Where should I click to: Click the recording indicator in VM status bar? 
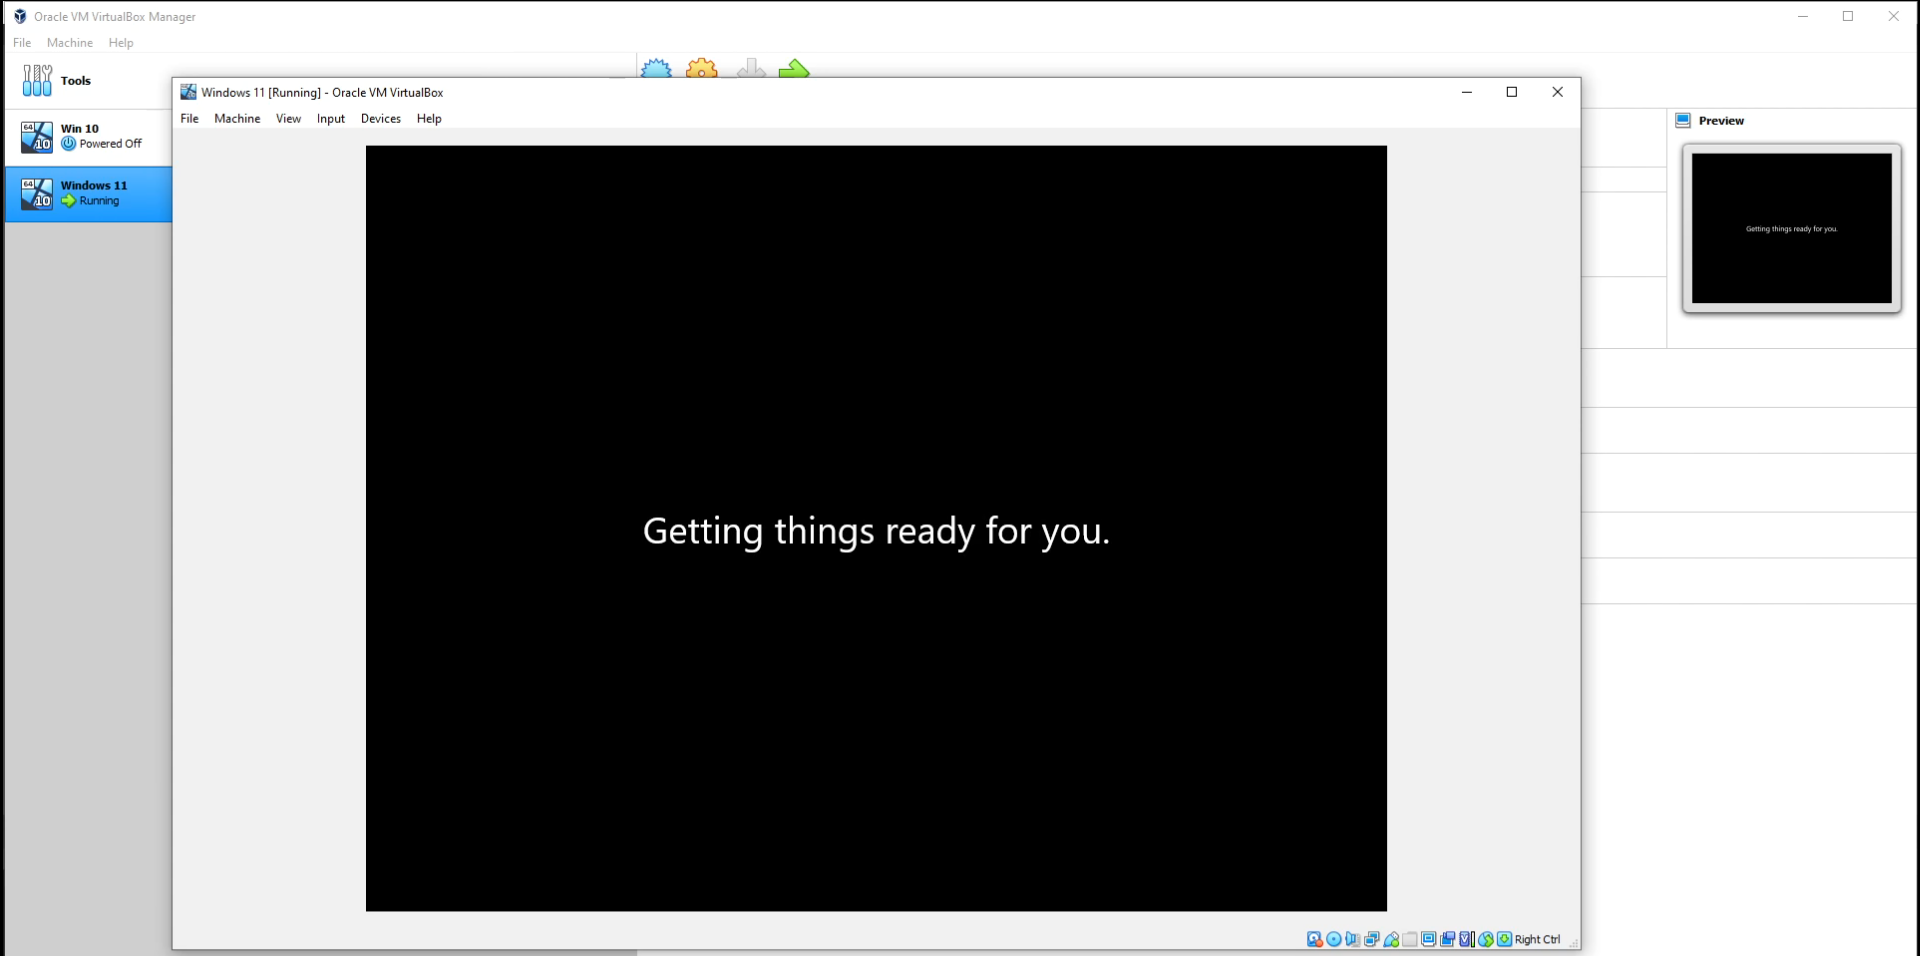pos(1448,939)
